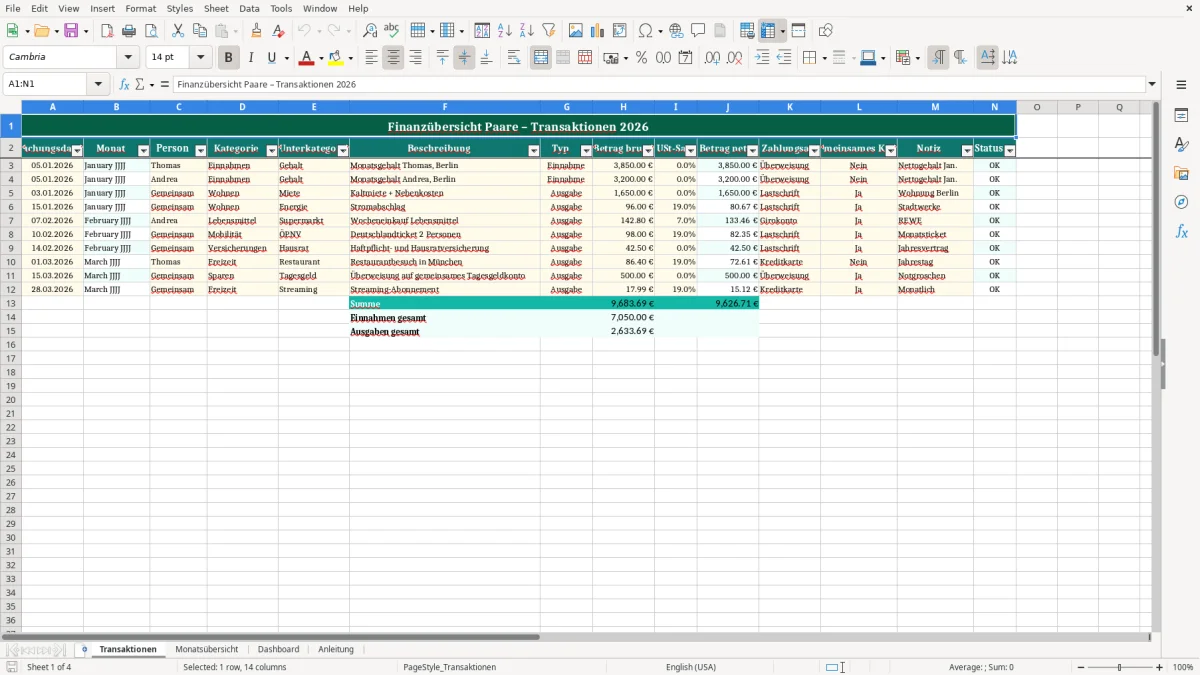Viewport: 1200px width, 675px height.
Task: Open the Sheet menu
Action: tap(216, 8)
